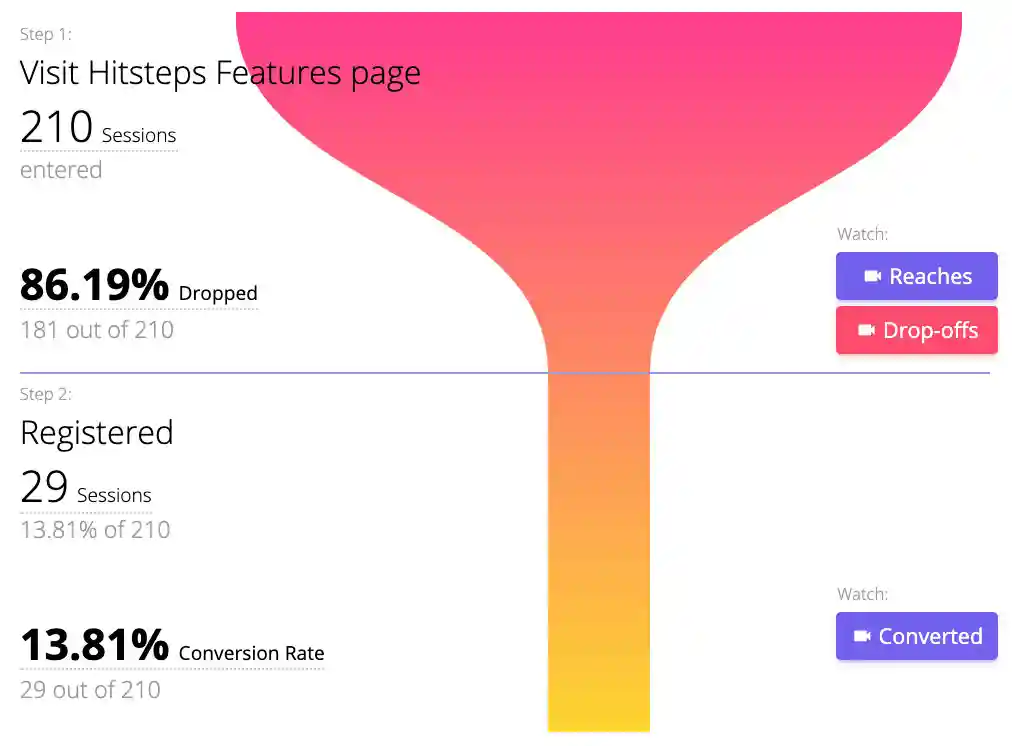Viewport: 1012px width, 746px height.
Task: Click the camera icon on Drop-offs button
Action: point(866,331)
